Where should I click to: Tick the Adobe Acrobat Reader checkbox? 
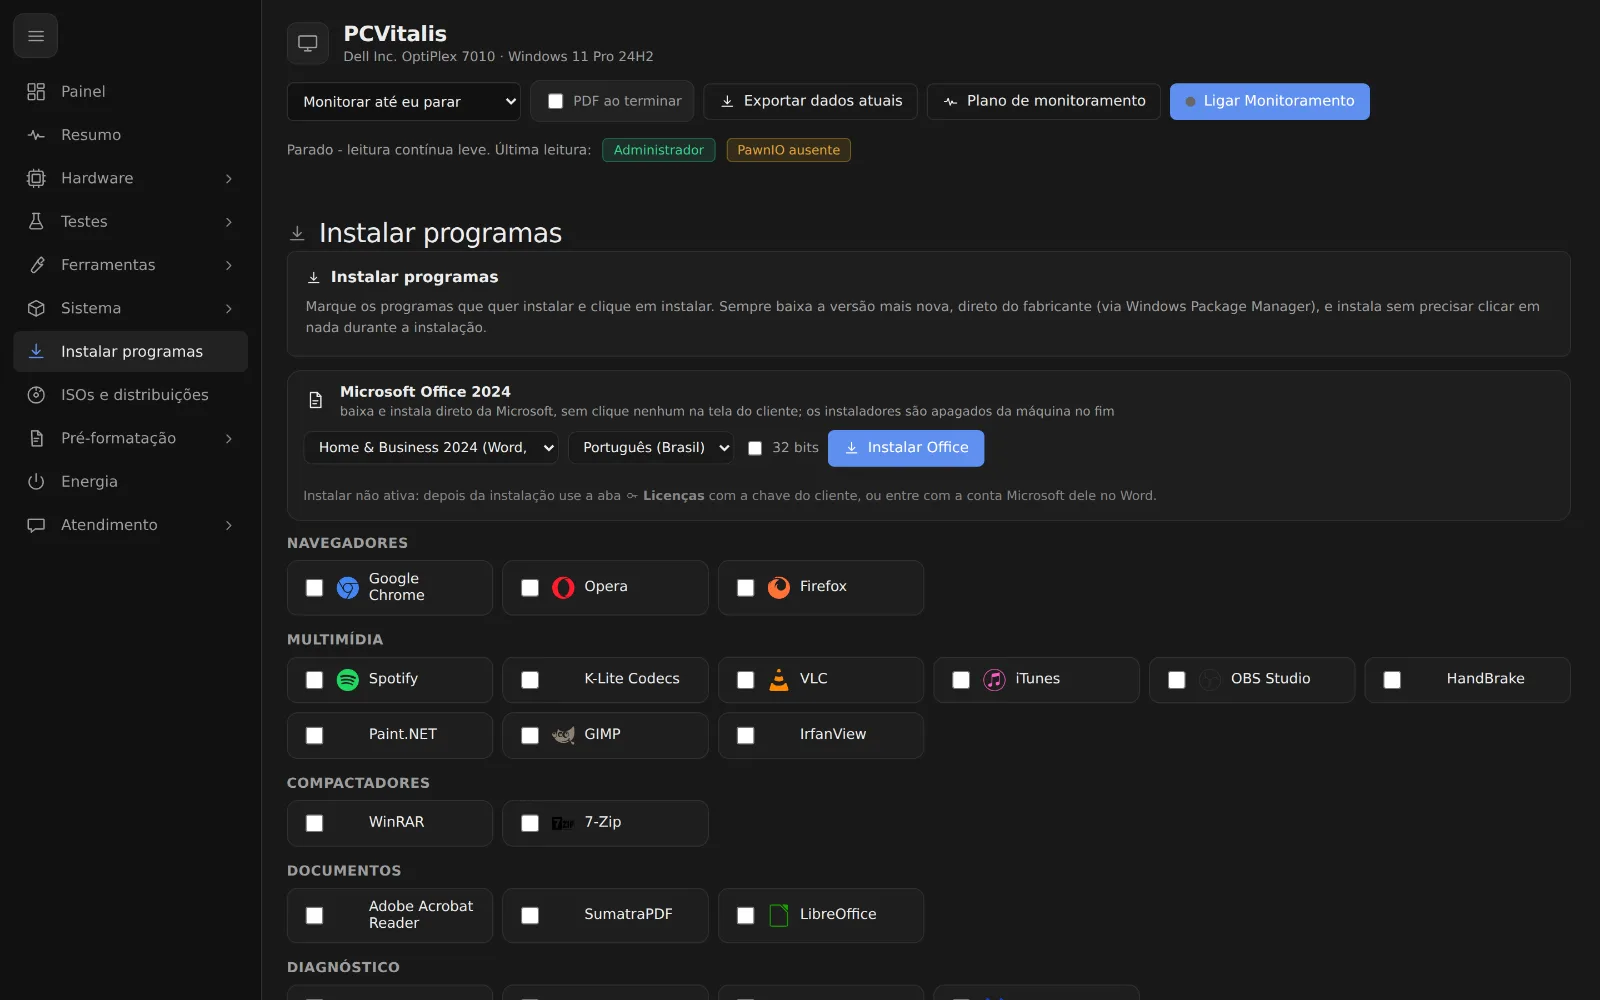point(314,915)
